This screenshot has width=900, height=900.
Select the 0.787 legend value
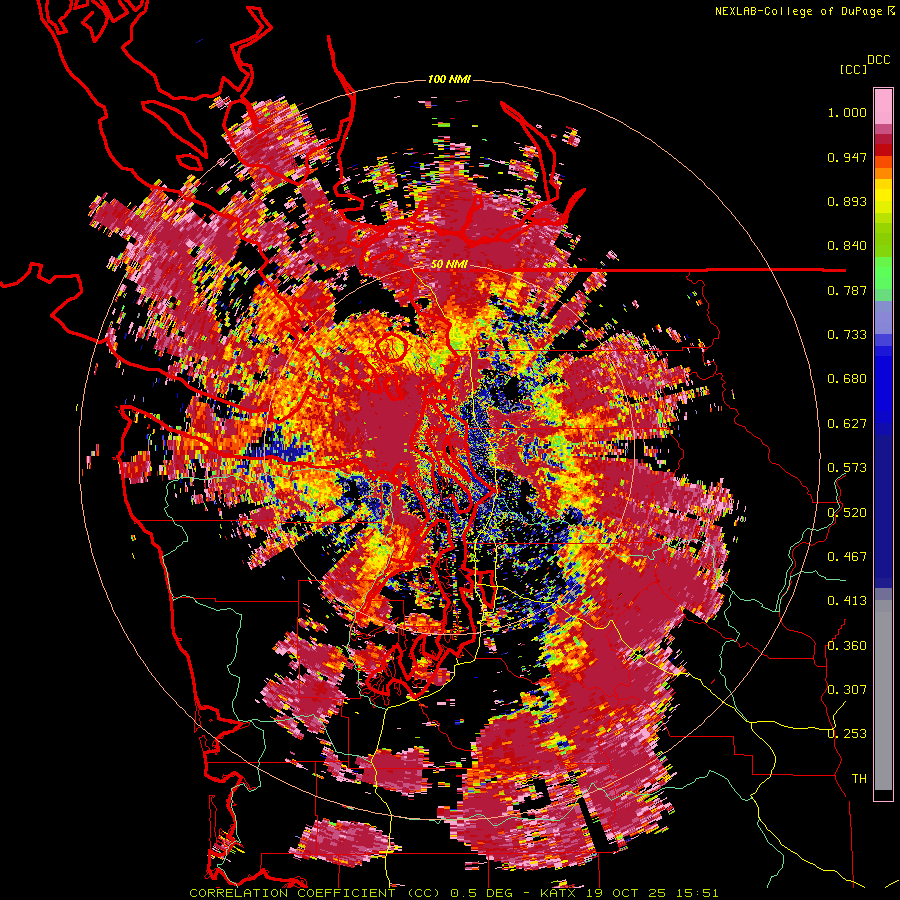tap(847, 290)
